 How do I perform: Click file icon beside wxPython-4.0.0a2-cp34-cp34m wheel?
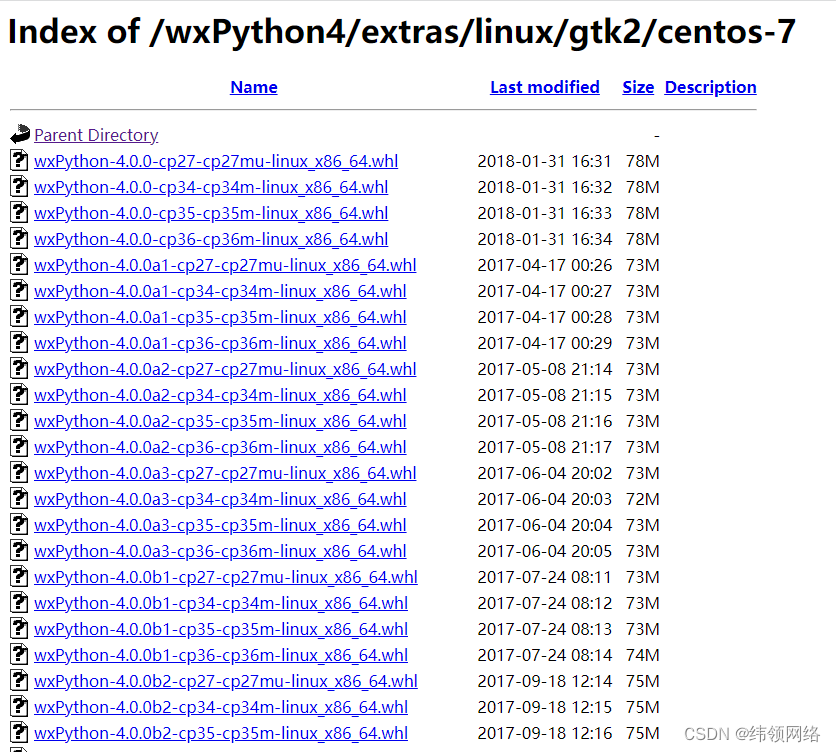(19, 395)
